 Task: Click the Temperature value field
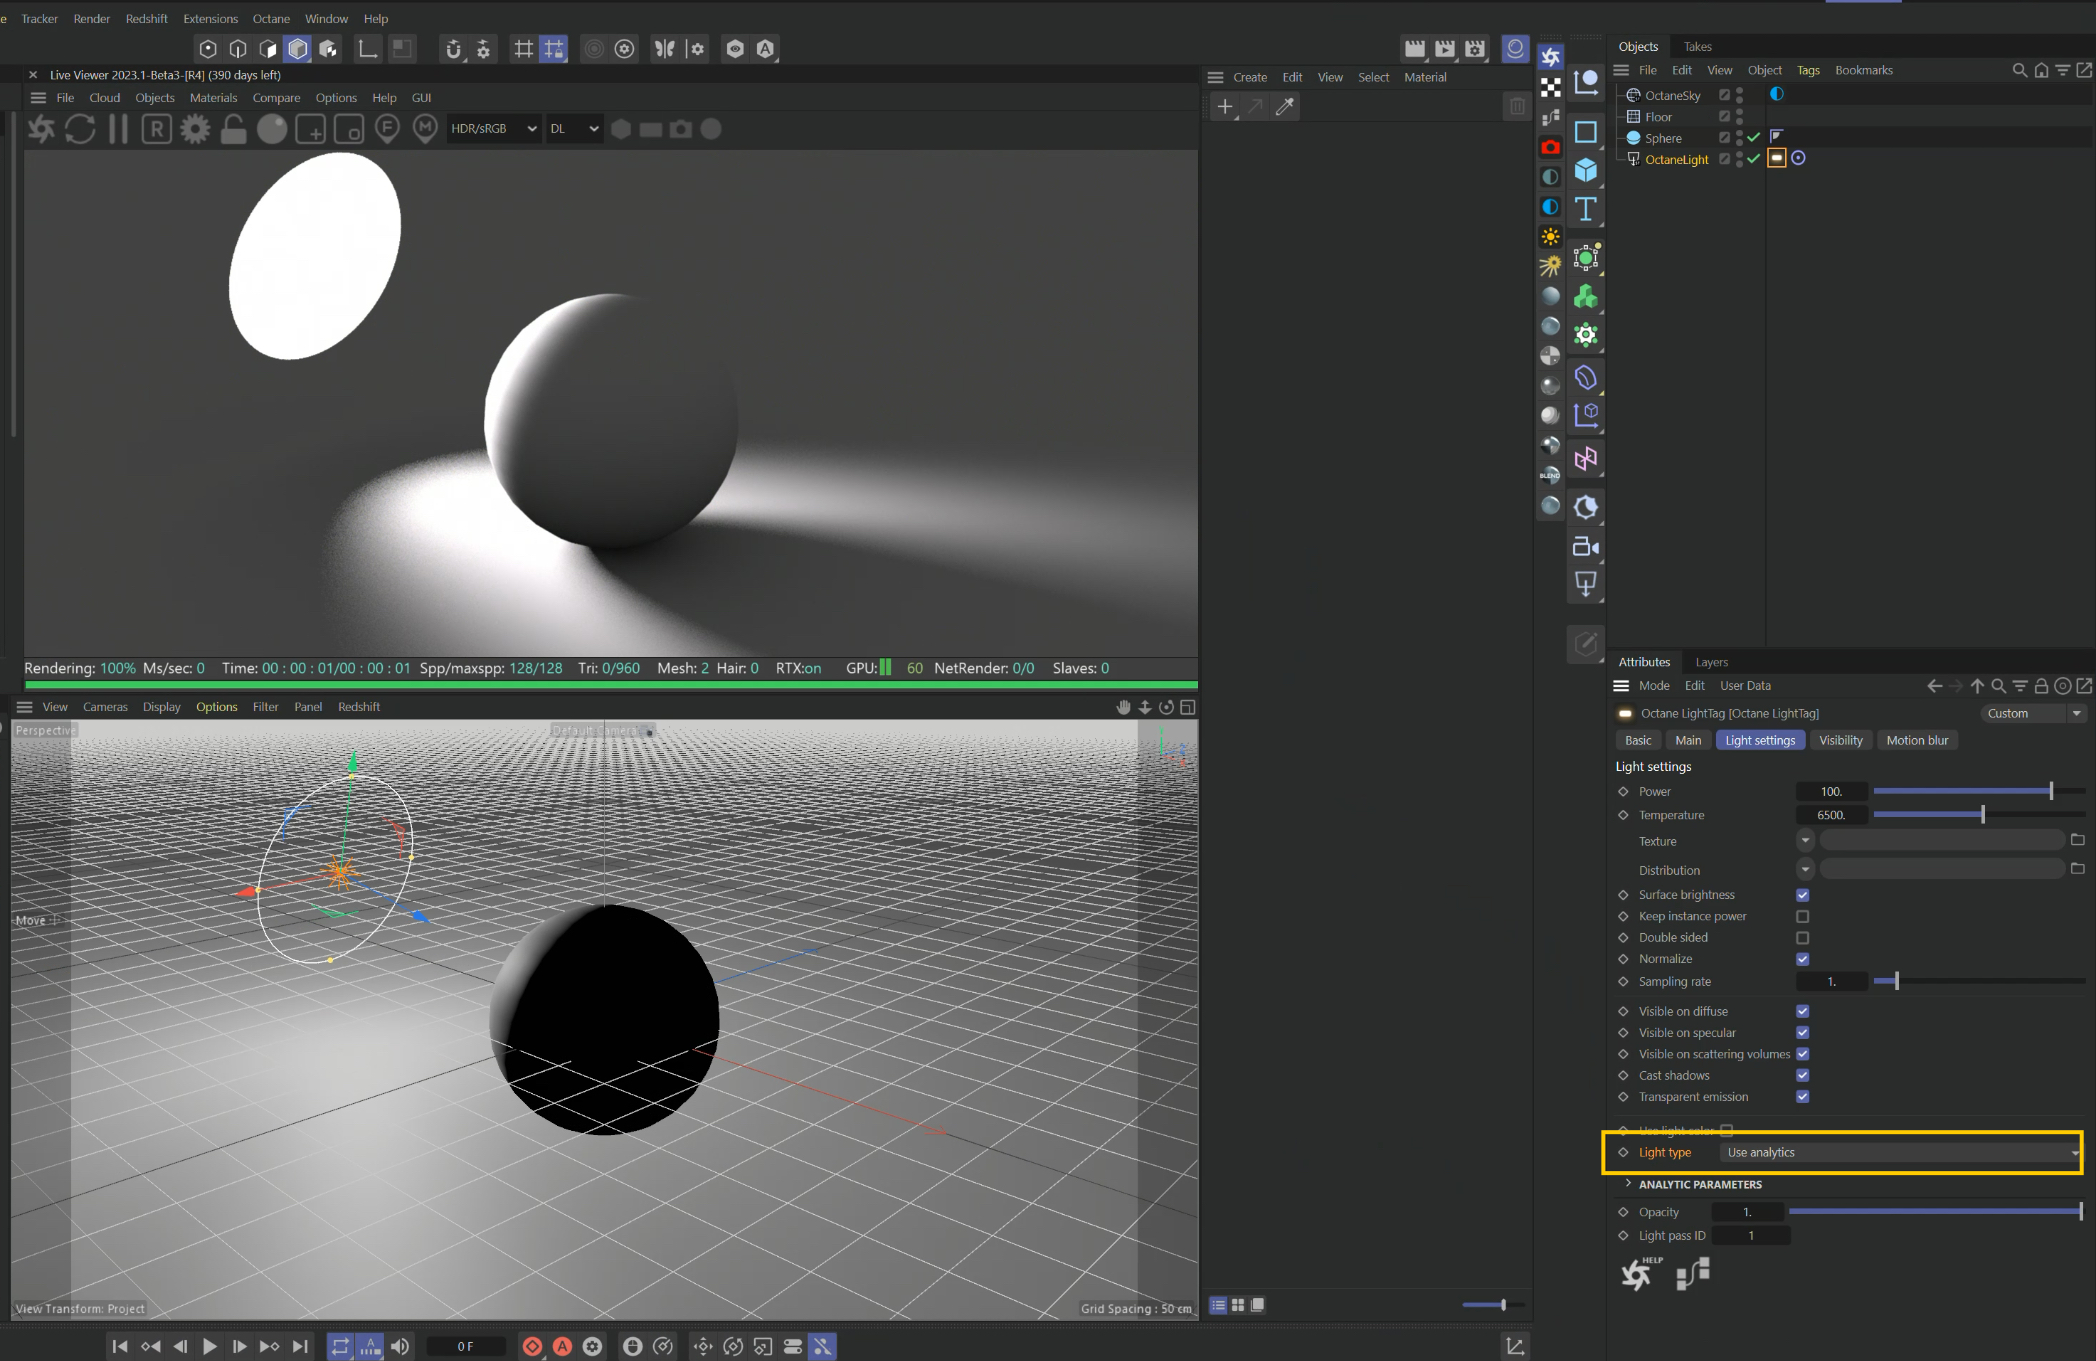[1831, 816]
